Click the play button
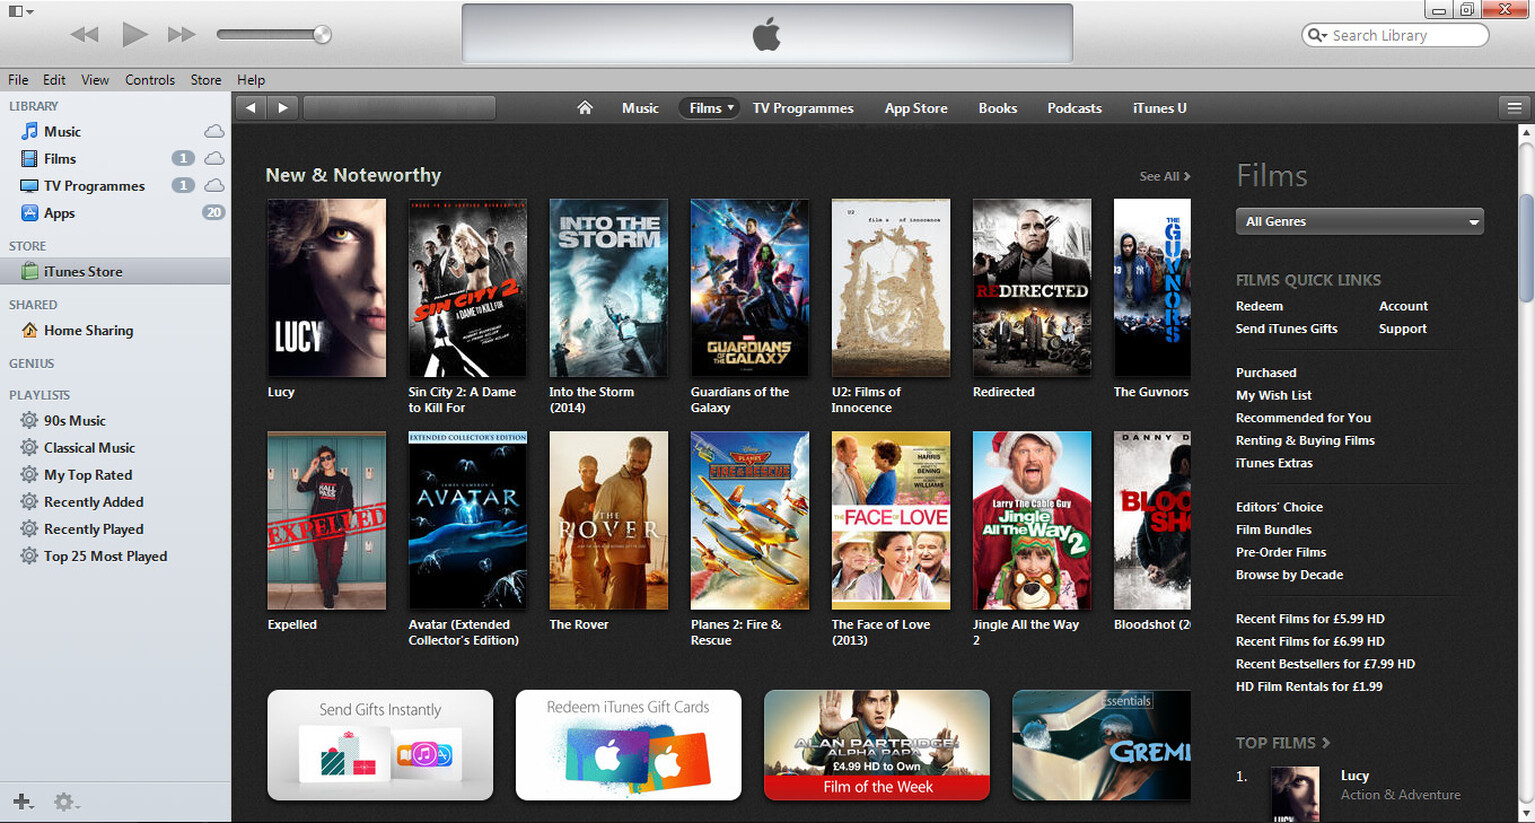Screen dimensions: 1535x823 point(134,34)
